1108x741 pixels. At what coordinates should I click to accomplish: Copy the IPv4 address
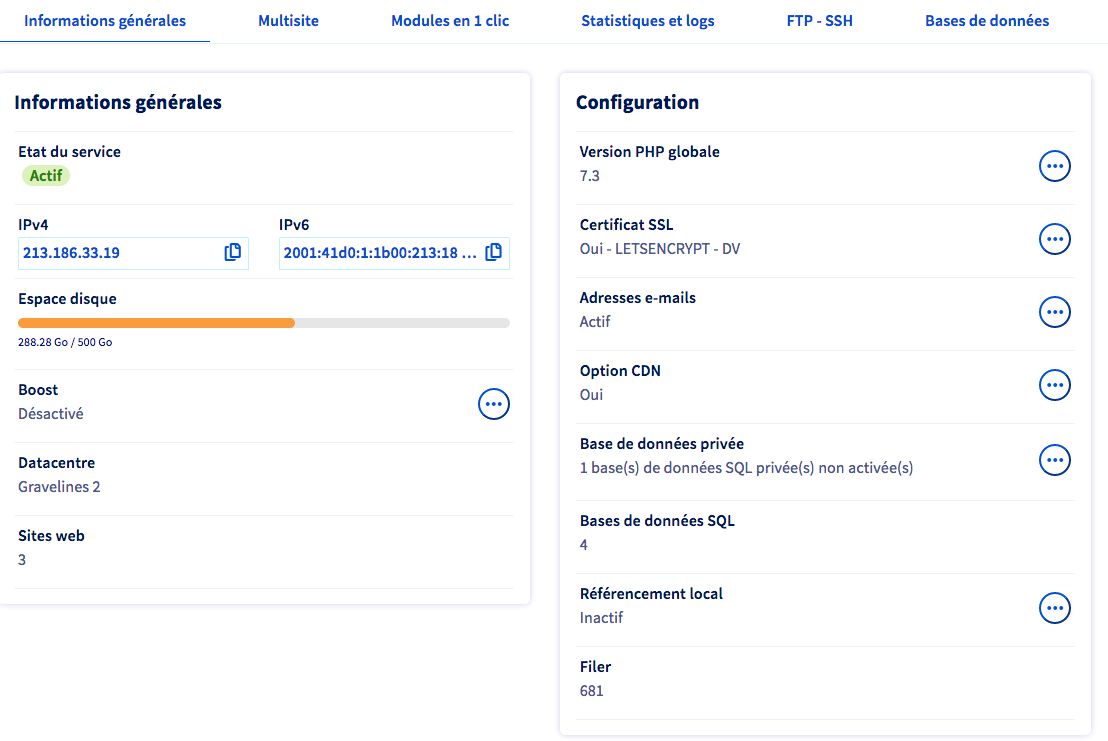(x=233, y=253)
